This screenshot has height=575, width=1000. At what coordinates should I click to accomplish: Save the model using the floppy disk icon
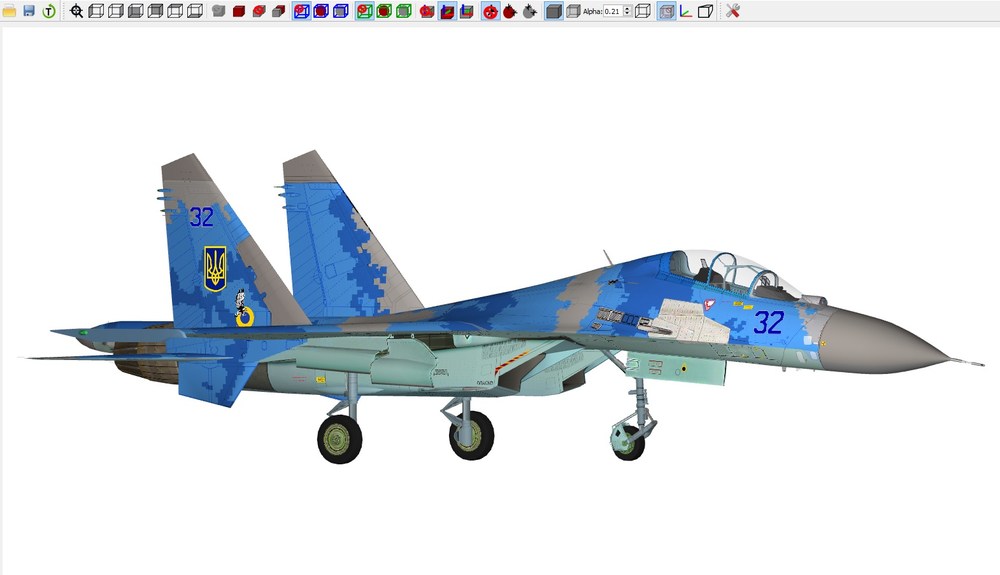(29, 11)
